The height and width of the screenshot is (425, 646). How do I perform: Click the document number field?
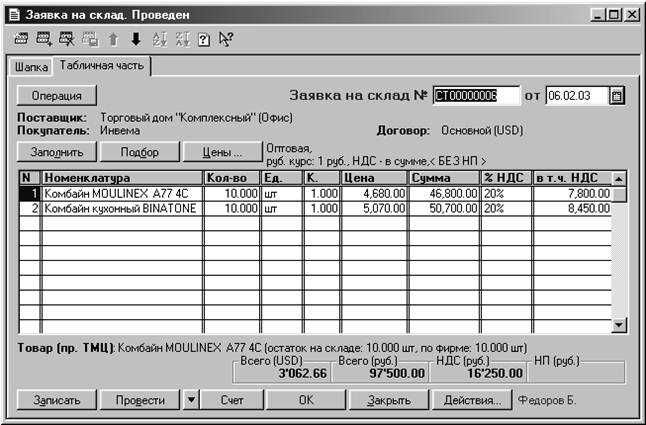(477, 96)
